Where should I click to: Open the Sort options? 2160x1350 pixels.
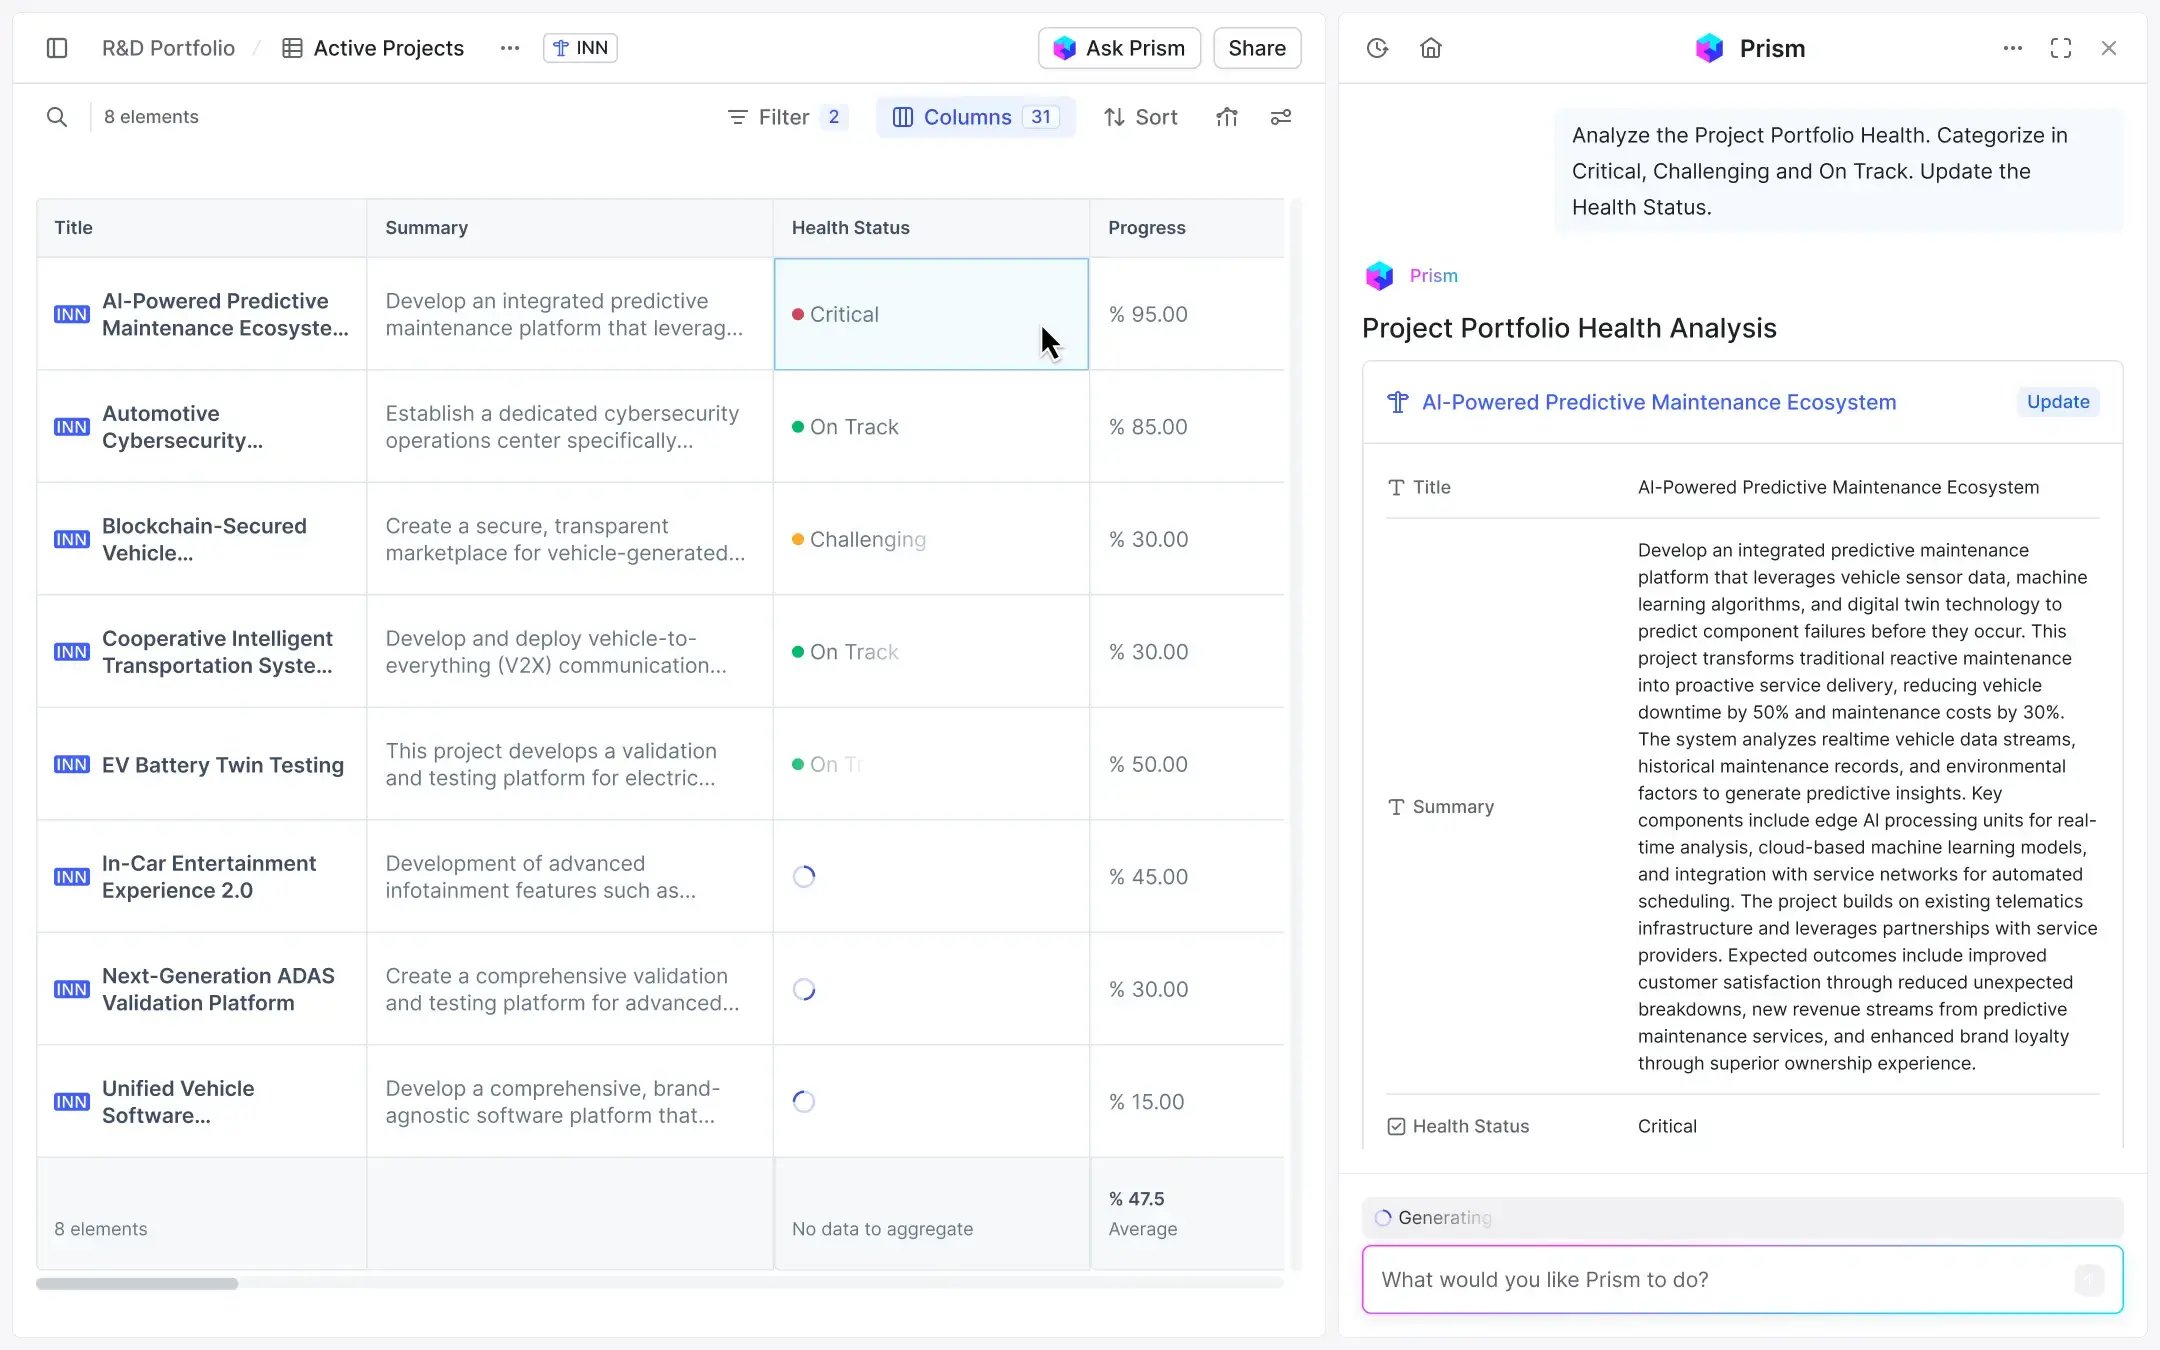(1141, 117)
